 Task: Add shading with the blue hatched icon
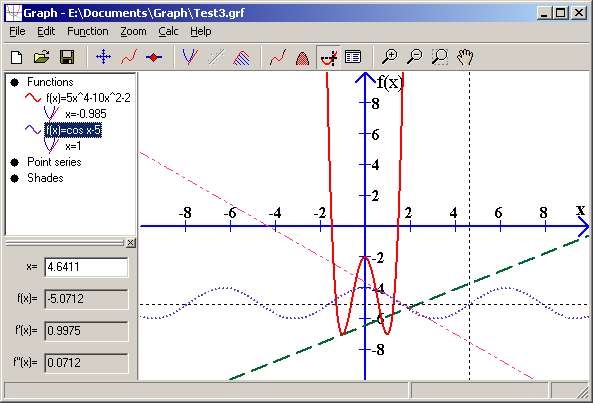pyautogui.click(x=241, y=57)
